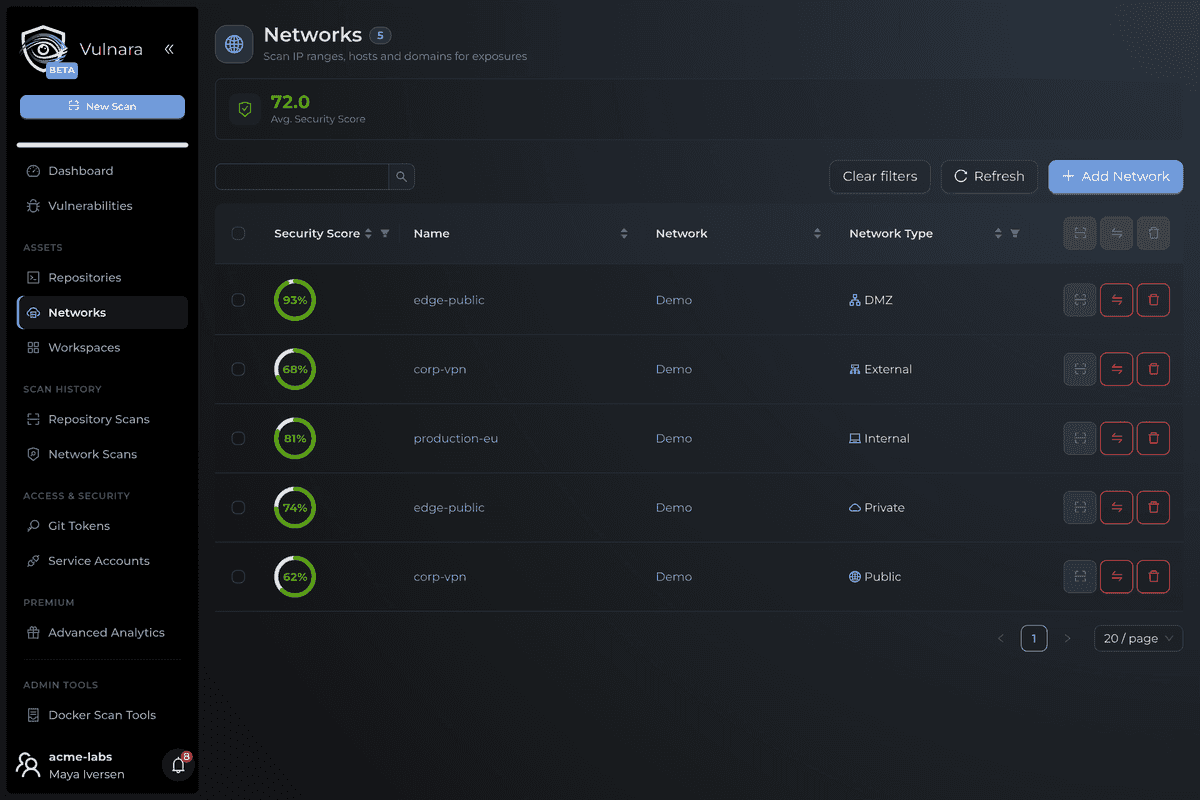Click the swap-arrows icon on the Public row
The image size is (1200, 800).
(1116, 576)
